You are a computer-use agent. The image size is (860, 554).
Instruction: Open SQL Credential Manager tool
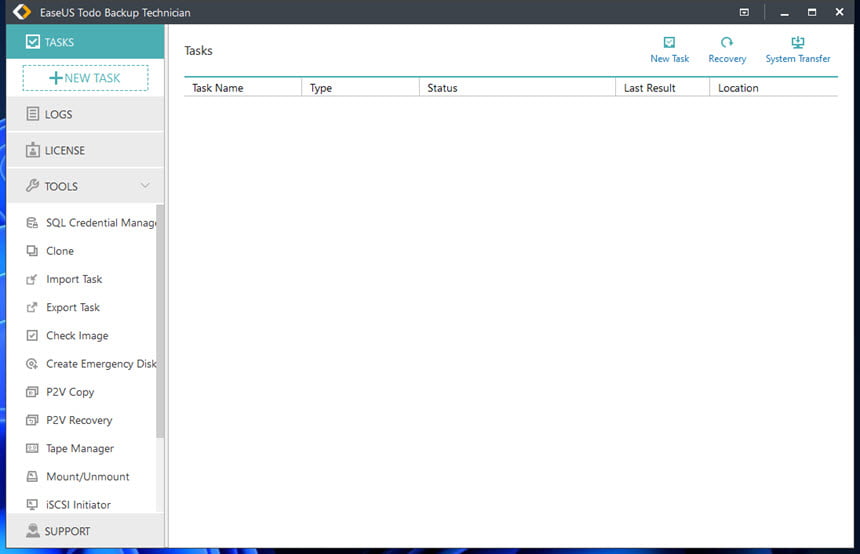pos(91,223)
